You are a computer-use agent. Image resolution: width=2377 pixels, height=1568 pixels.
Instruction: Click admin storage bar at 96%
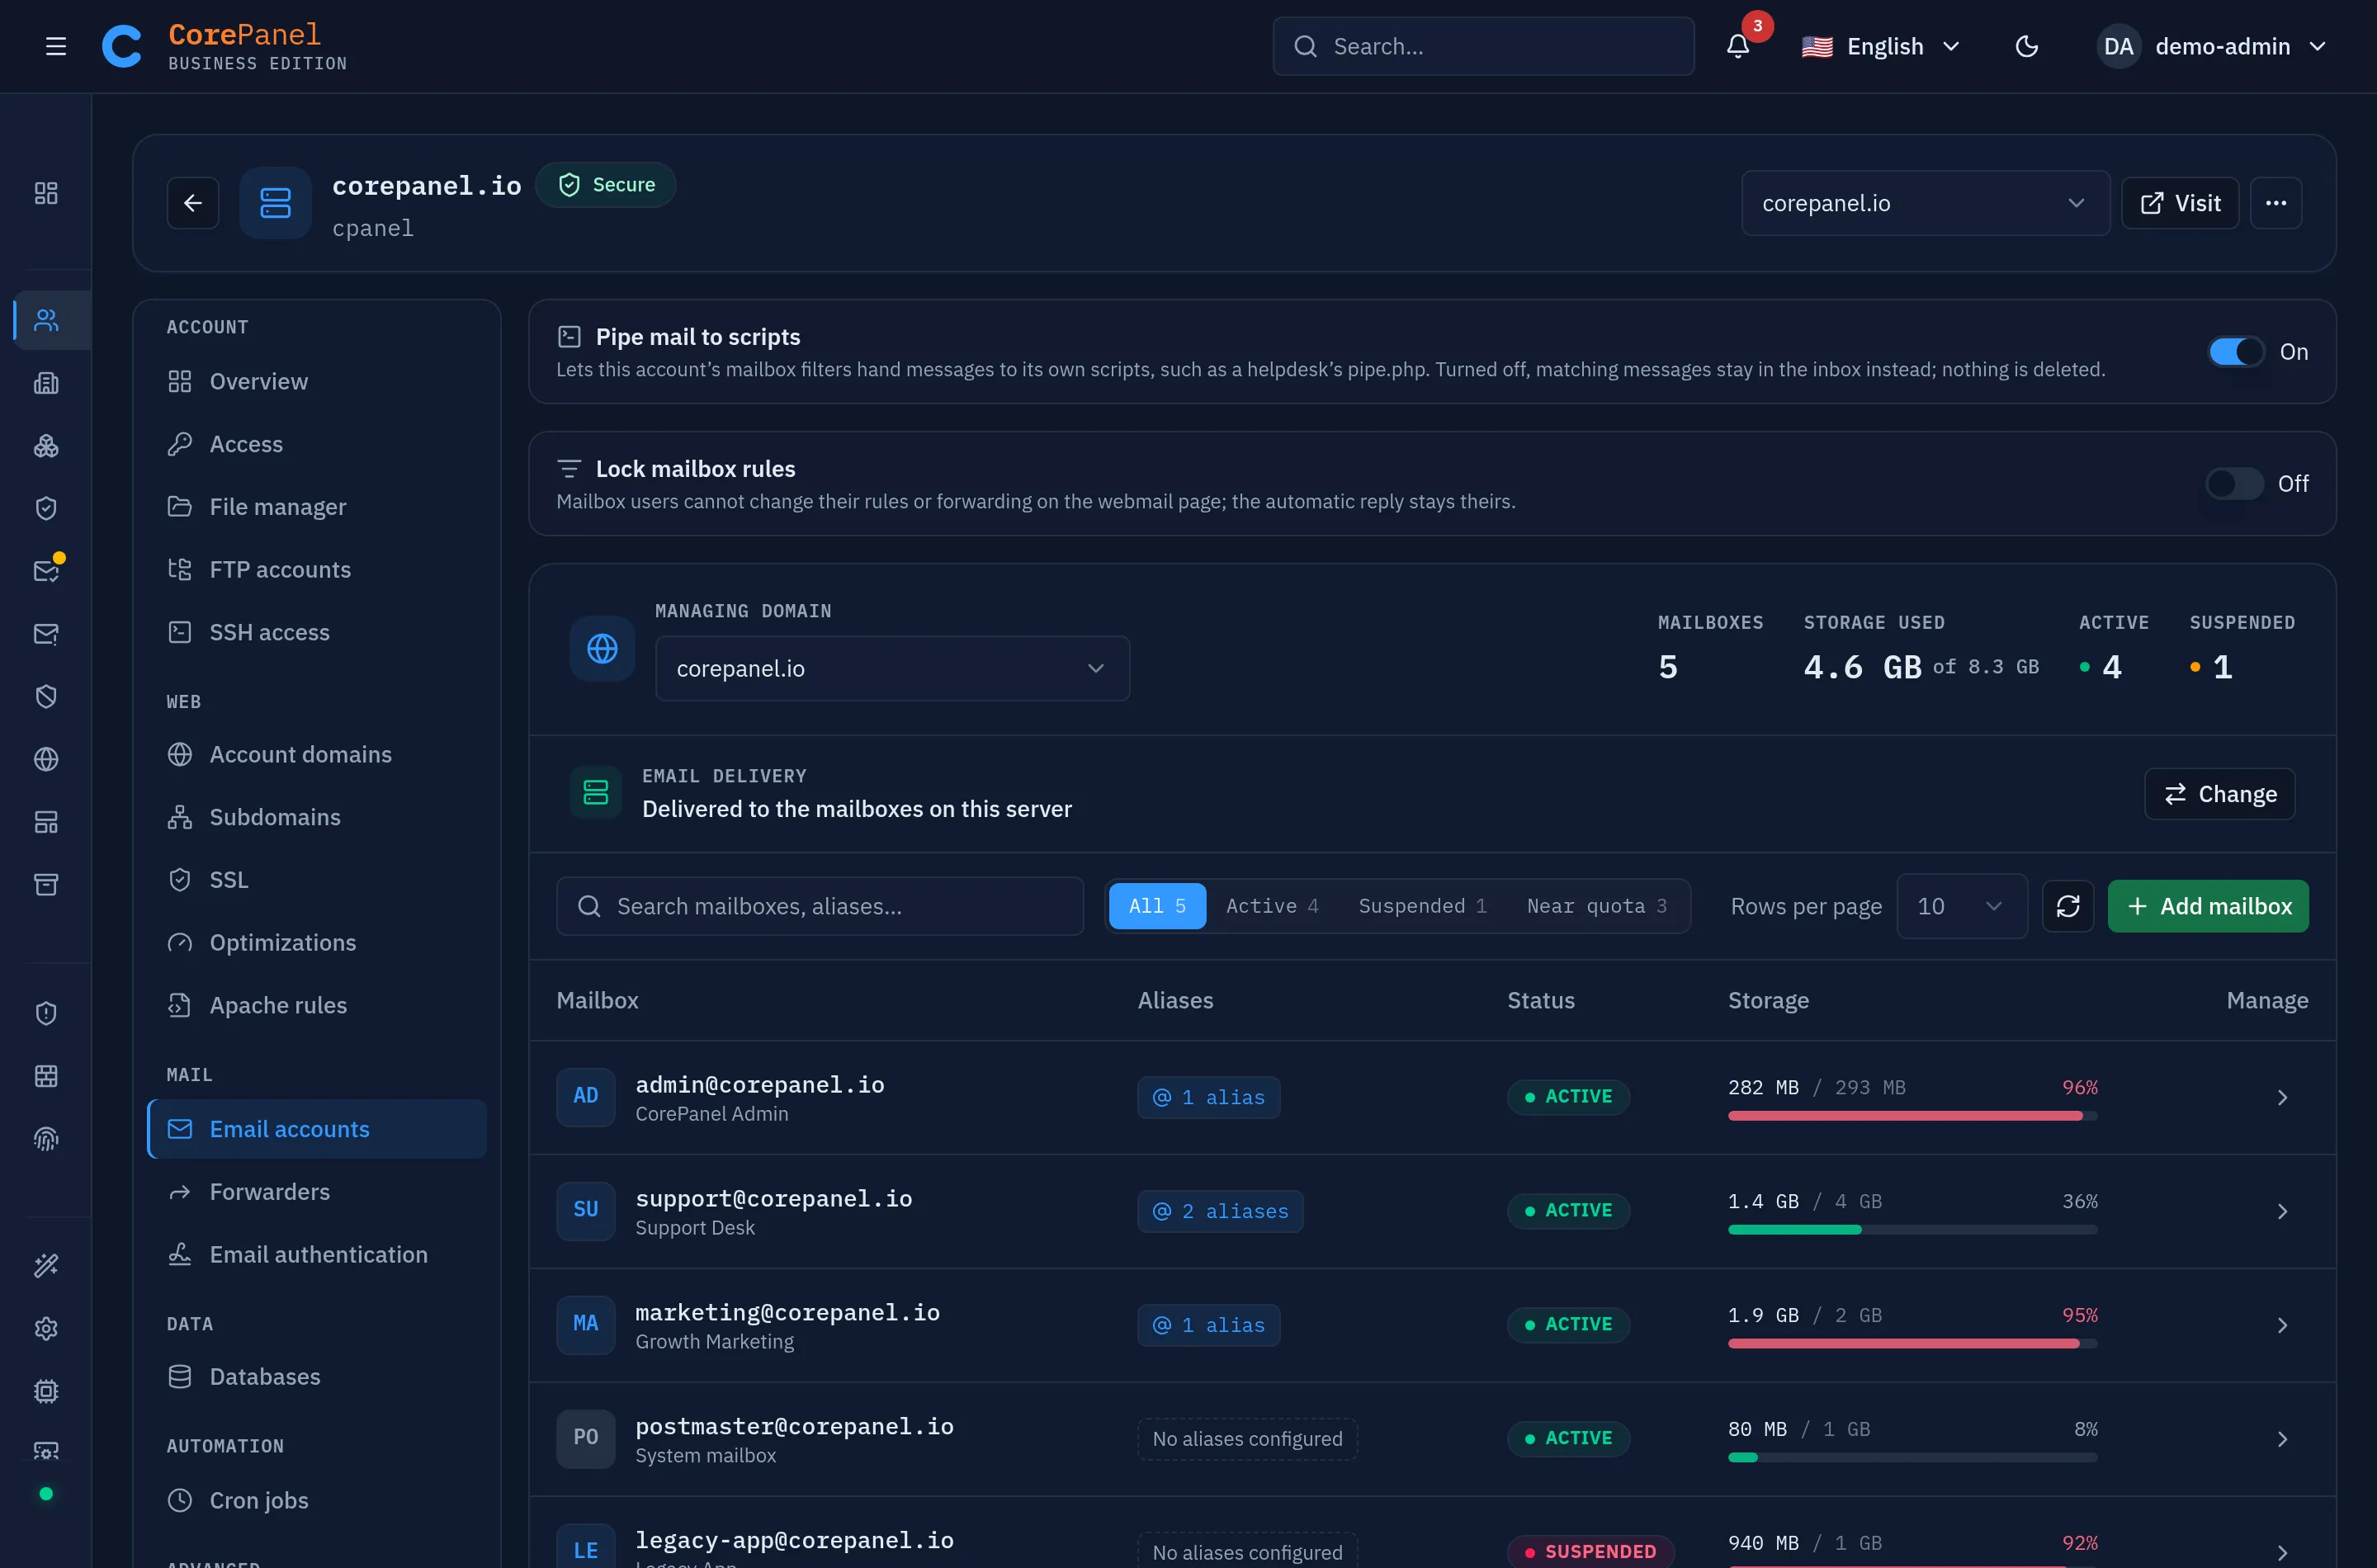click(1912, 1116)
